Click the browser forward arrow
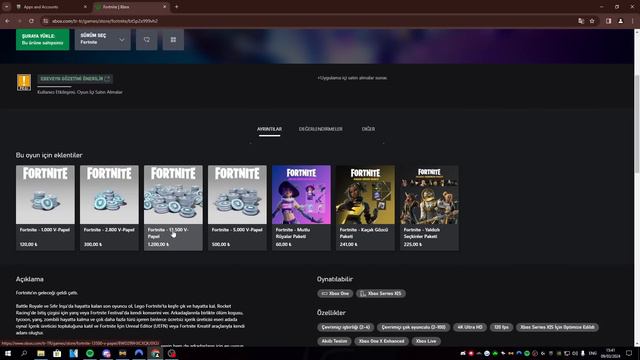640x360 pixels. tap(19, 21)
